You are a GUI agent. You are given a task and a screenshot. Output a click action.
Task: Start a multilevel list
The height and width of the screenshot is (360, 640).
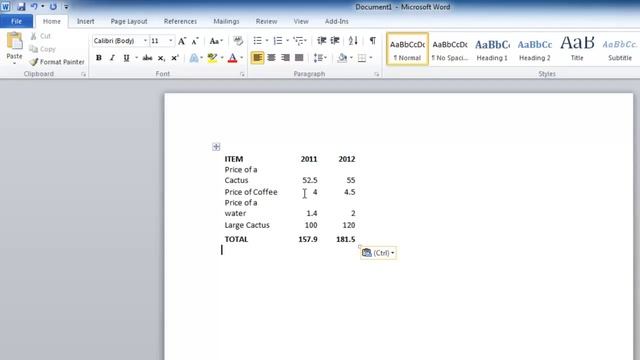[x=298, y=41]
